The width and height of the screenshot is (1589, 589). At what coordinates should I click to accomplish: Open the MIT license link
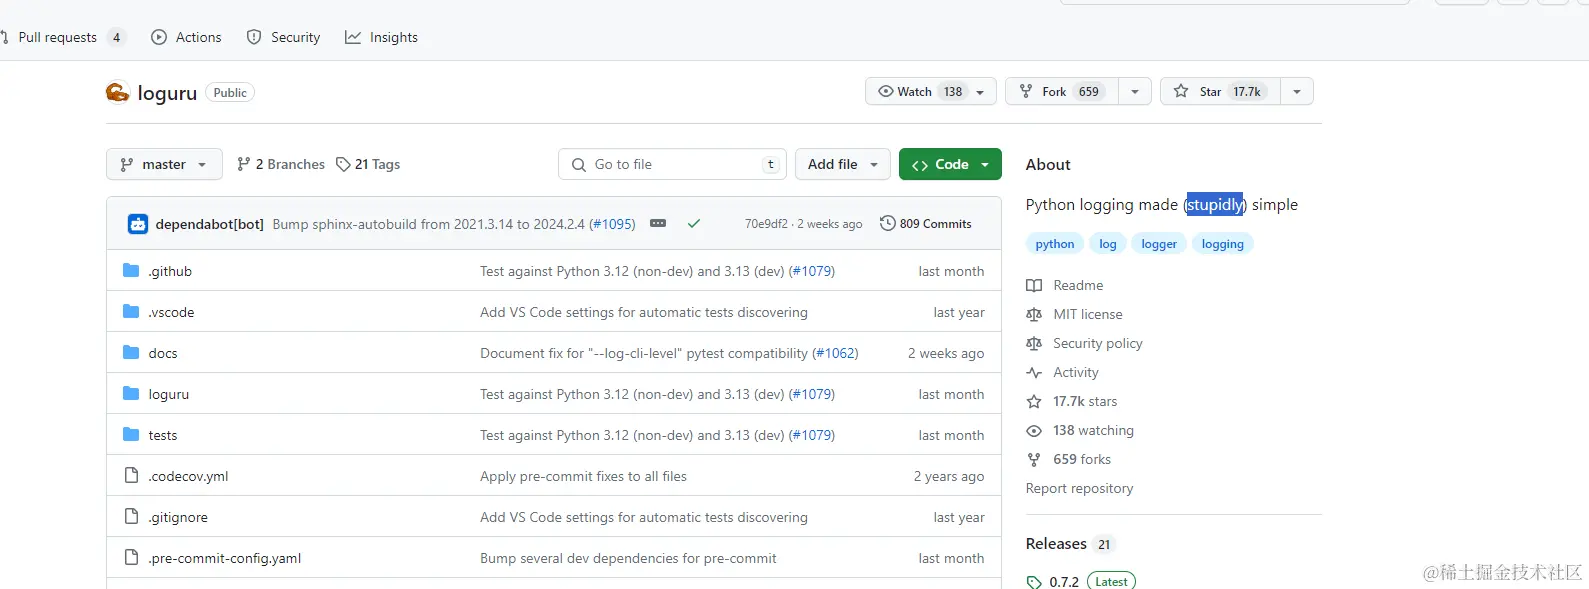pos(1088,314)
